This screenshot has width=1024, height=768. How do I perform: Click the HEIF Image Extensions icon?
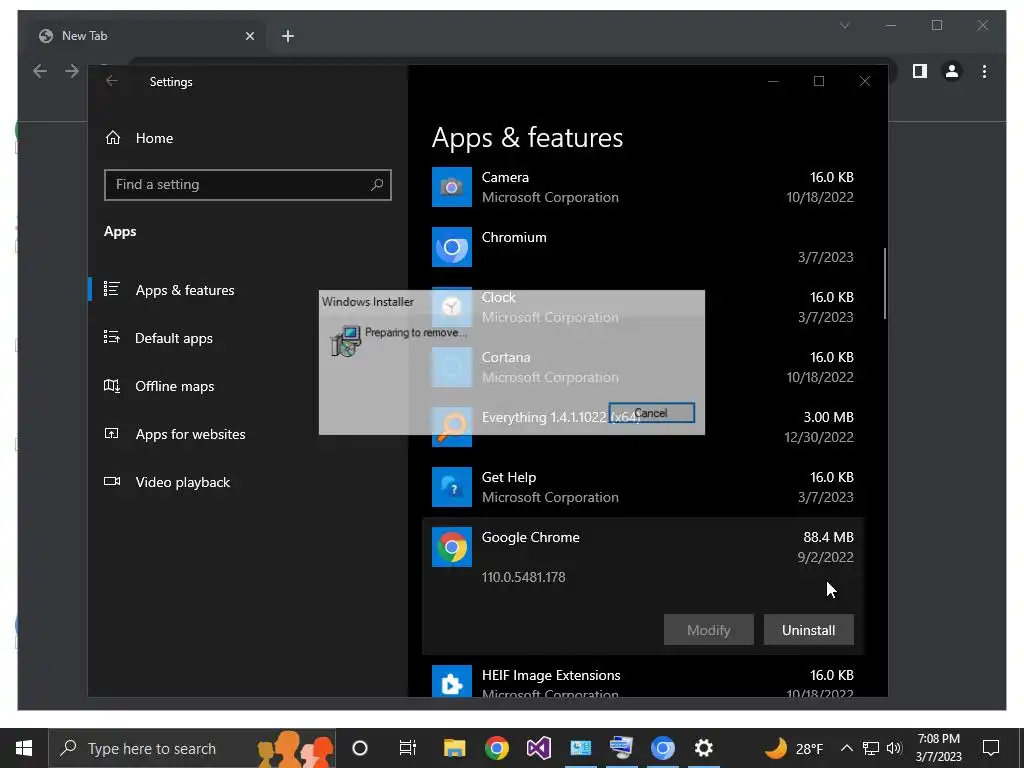click(x=451, y=681)
